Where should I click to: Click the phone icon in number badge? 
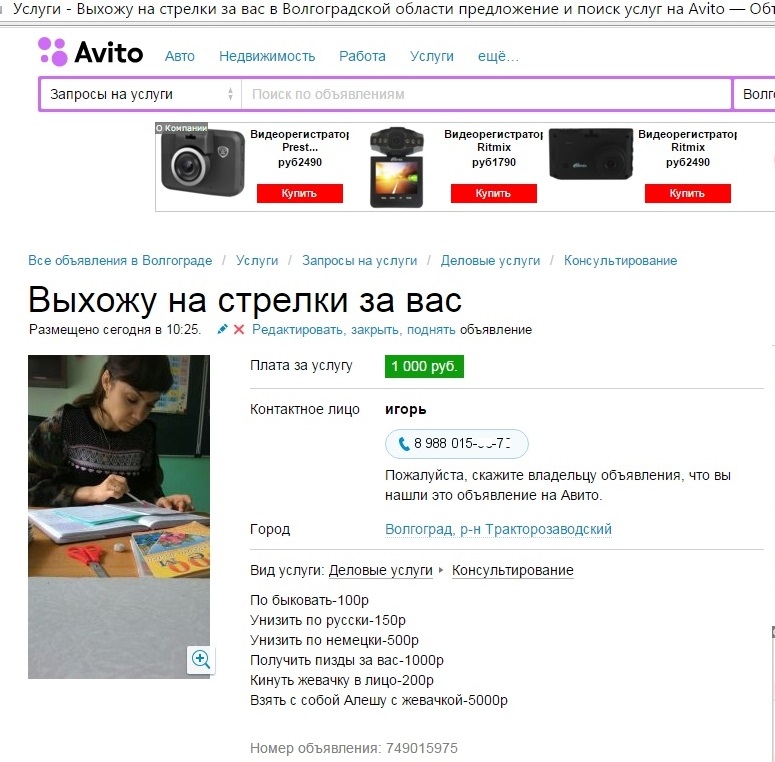404,444
